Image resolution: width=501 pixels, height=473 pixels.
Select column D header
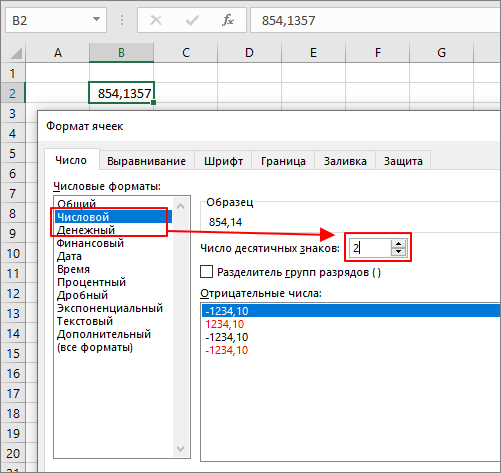[x=249, y=53]
